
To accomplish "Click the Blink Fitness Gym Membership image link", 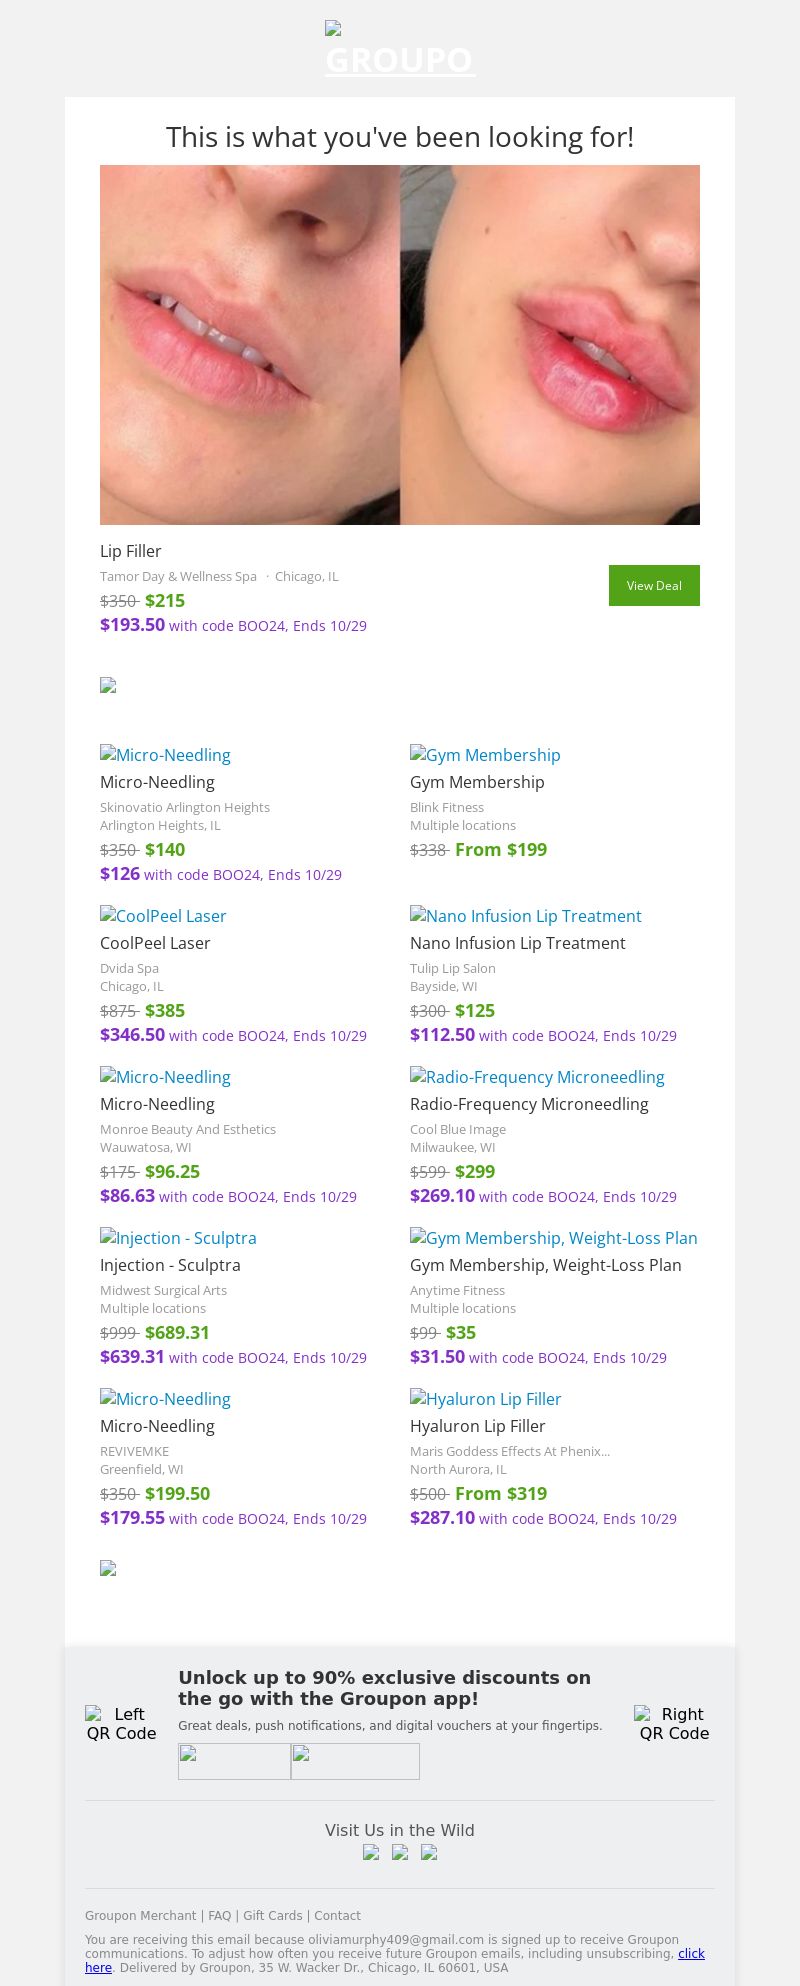I will [485, 755].
